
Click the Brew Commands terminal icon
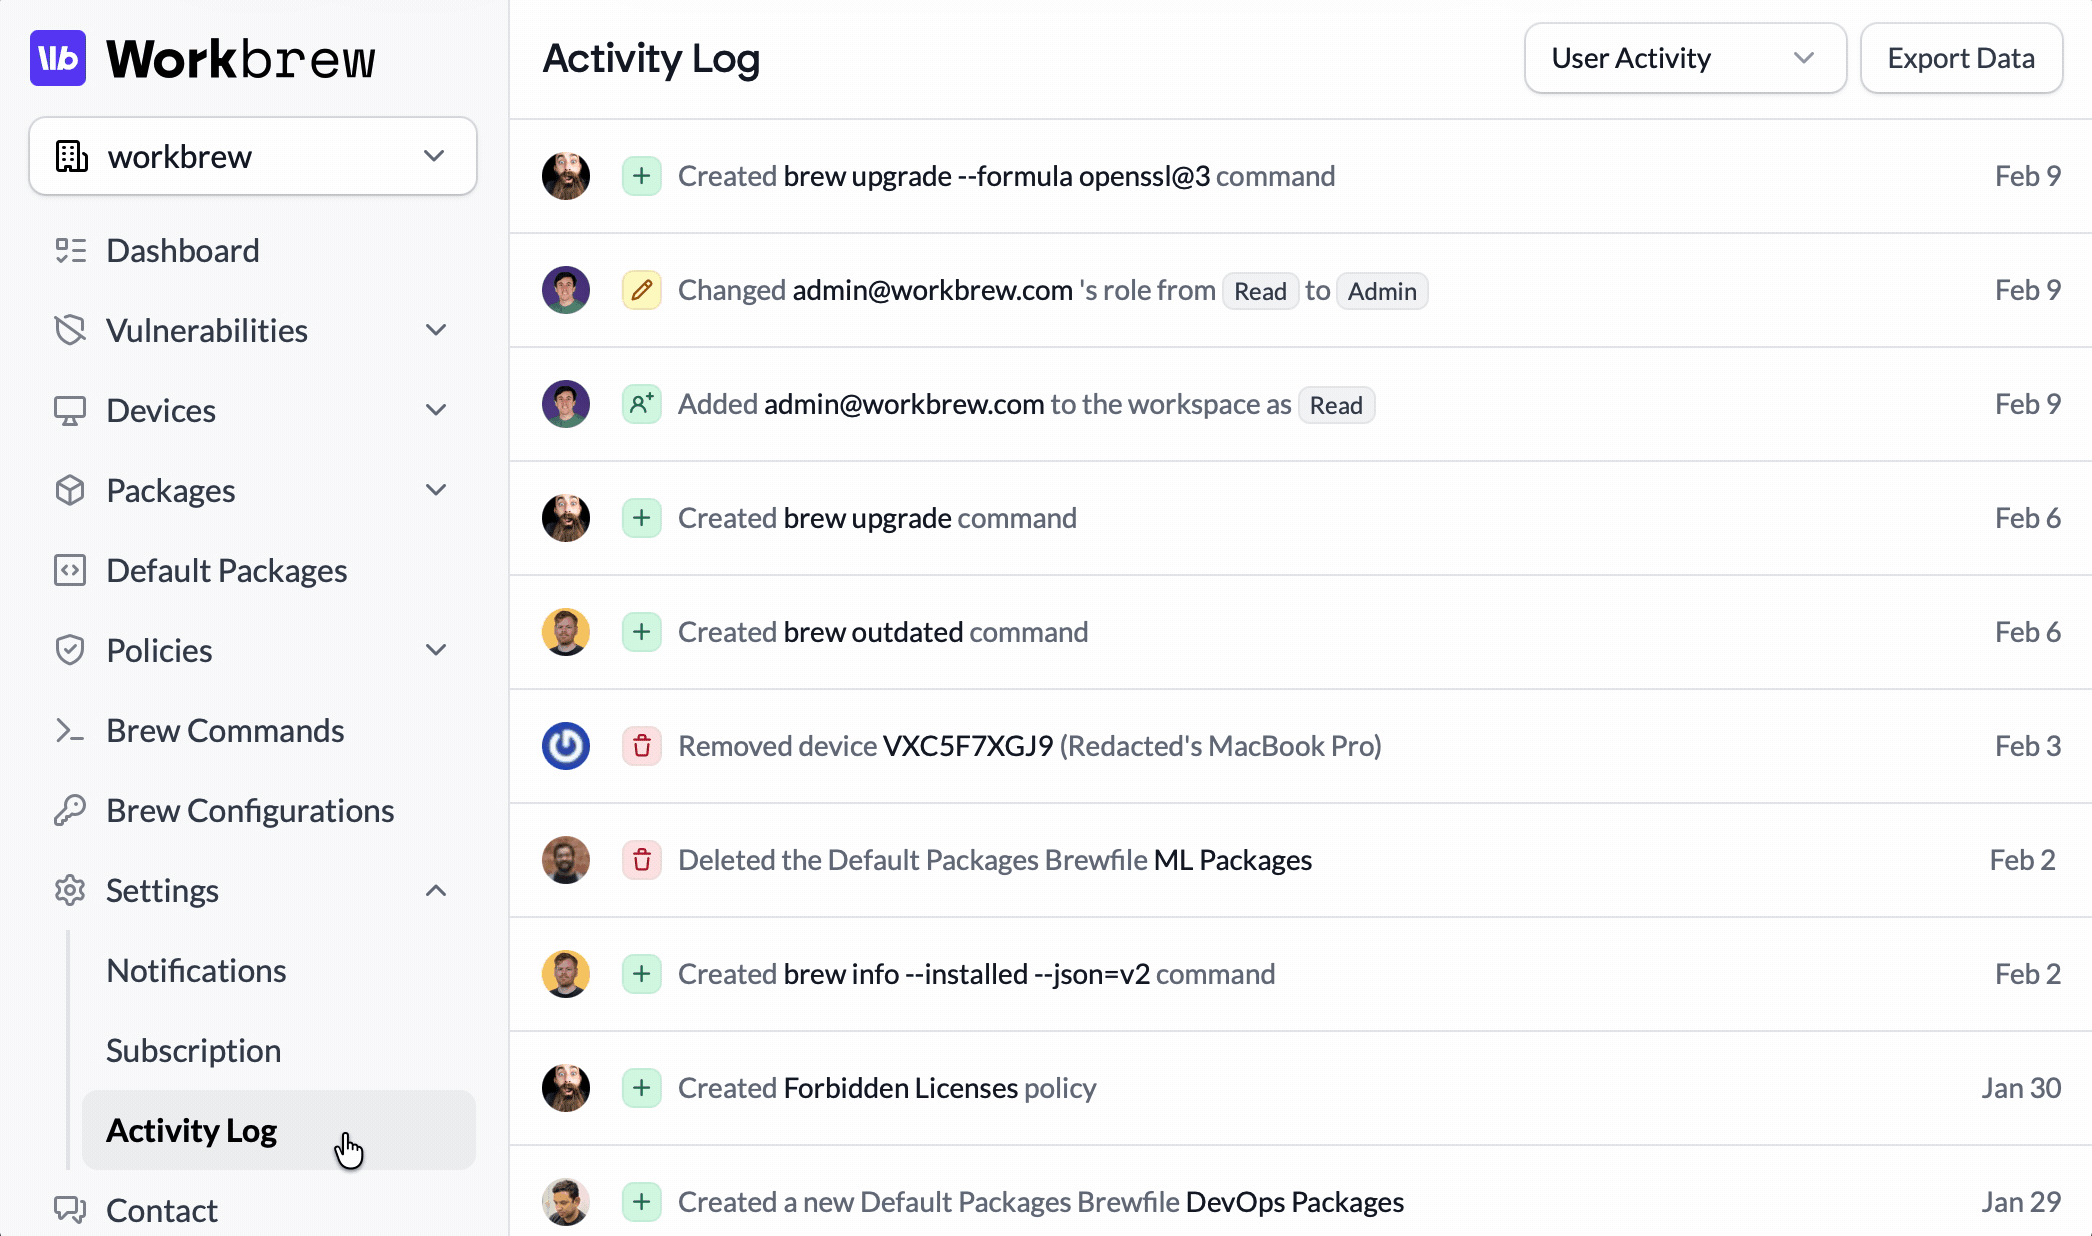(x=70, y=731)
